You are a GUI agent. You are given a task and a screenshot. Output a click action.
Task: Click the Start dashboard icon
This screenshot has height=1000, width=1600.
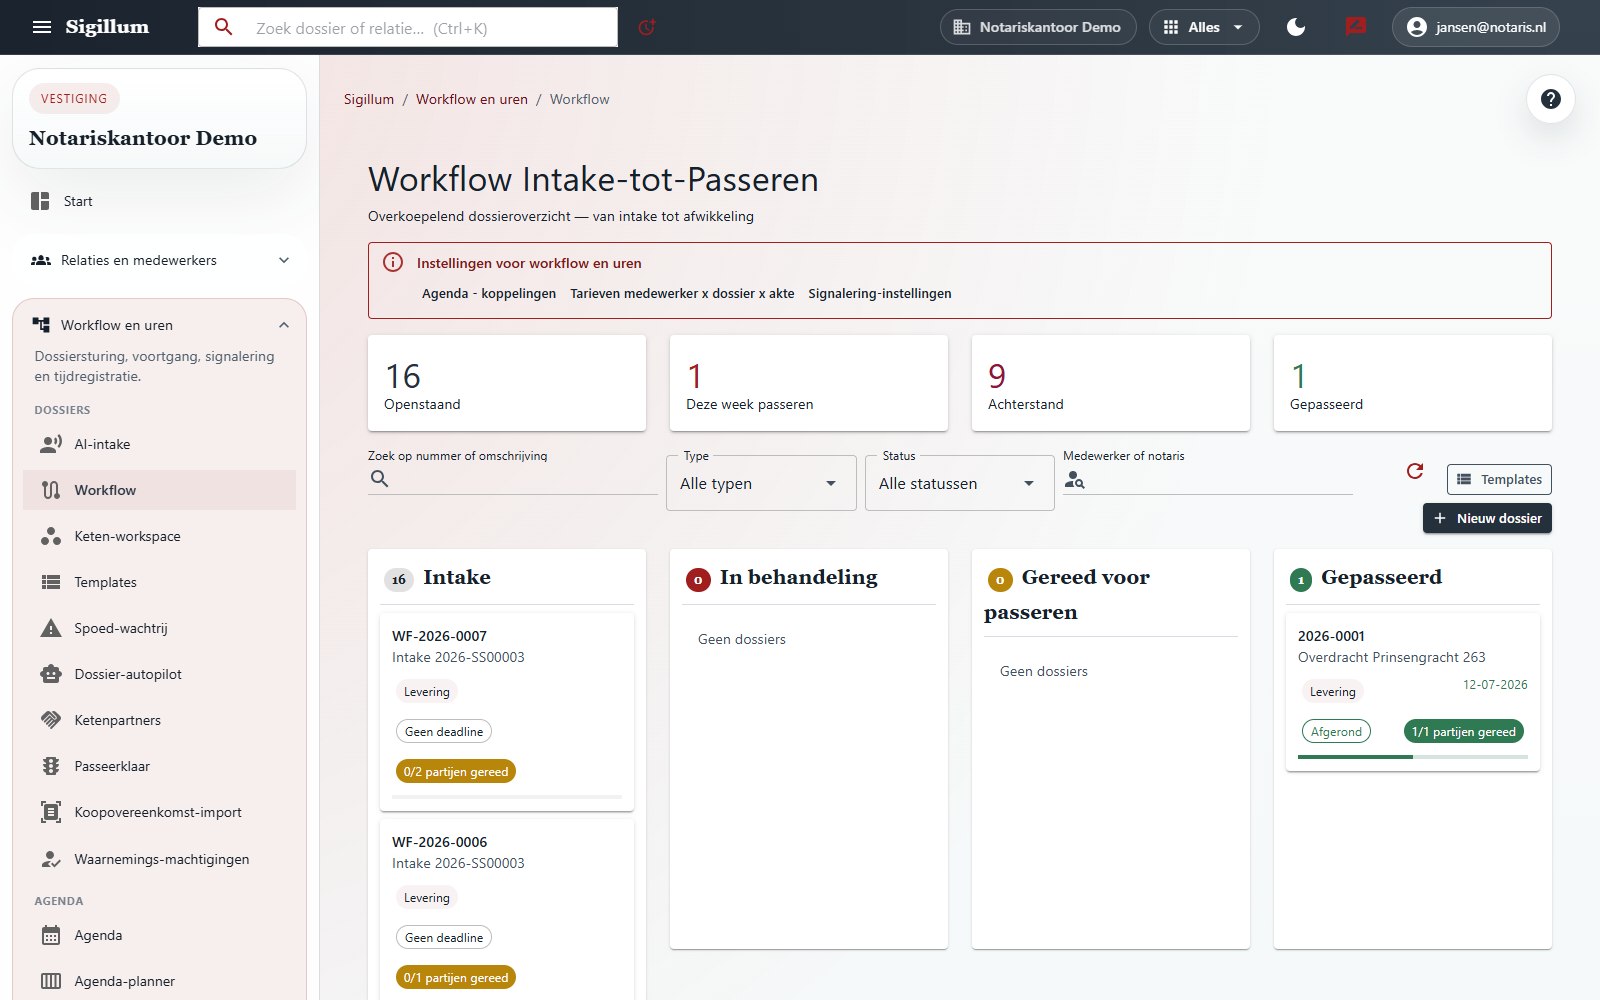click(x=40, y=201)
